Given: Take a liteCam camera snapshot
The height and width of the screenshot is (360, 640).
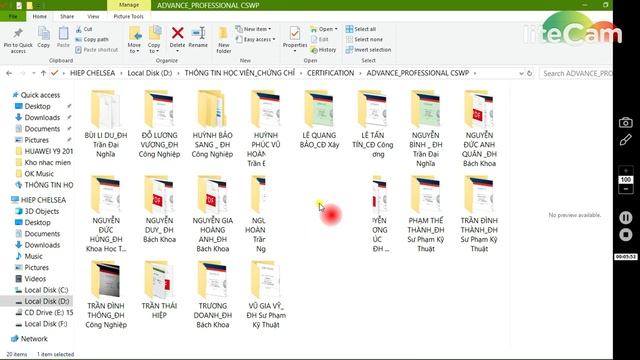Looking at the screenshot, I should coord(625,122).
